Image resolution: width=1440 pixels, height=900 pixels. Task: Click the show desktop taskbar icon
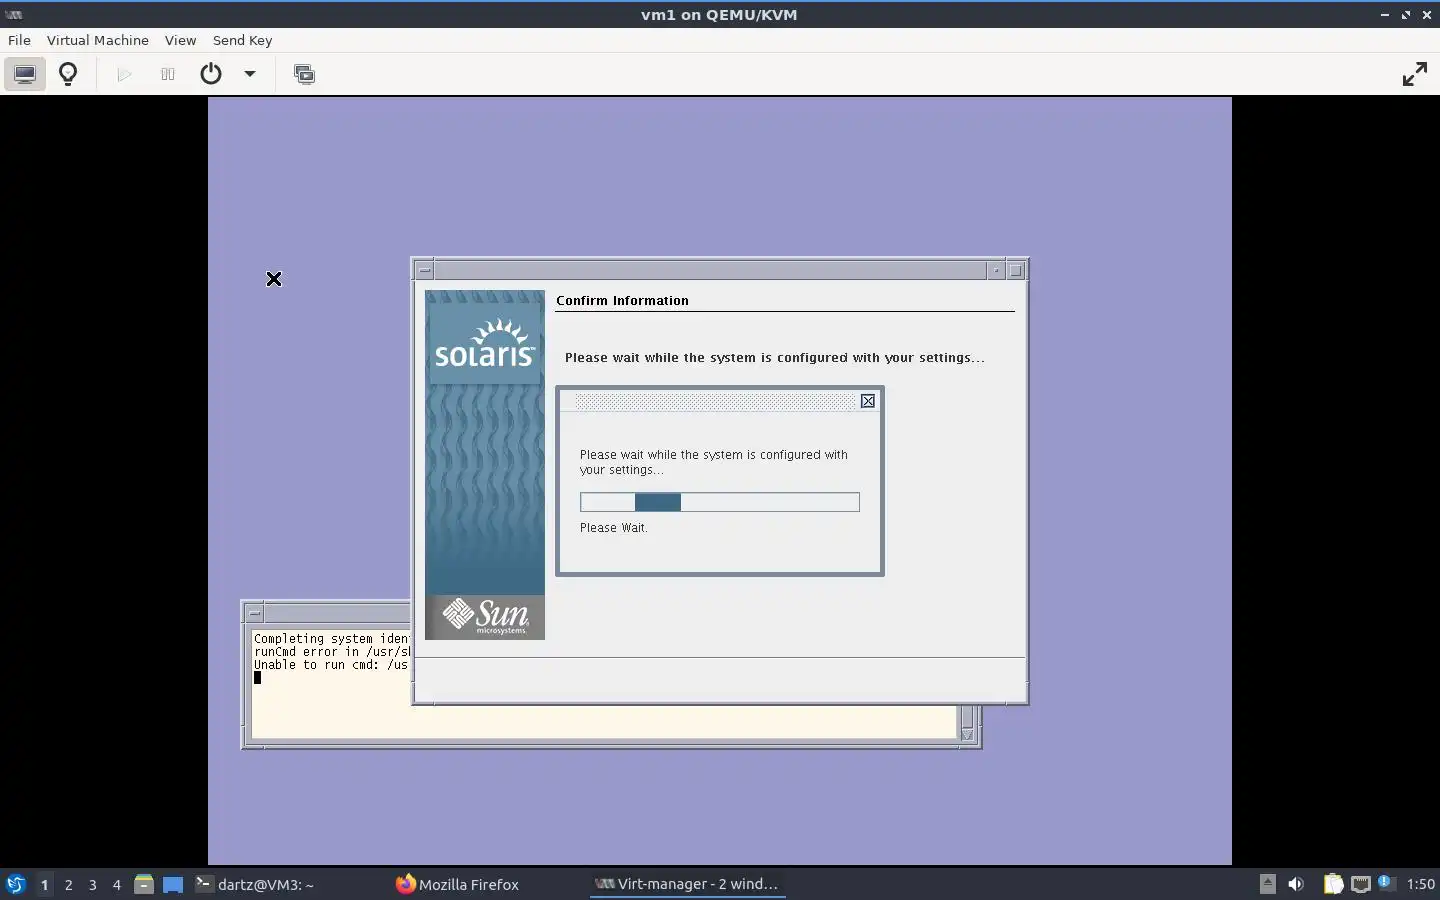tap(173, 884)
